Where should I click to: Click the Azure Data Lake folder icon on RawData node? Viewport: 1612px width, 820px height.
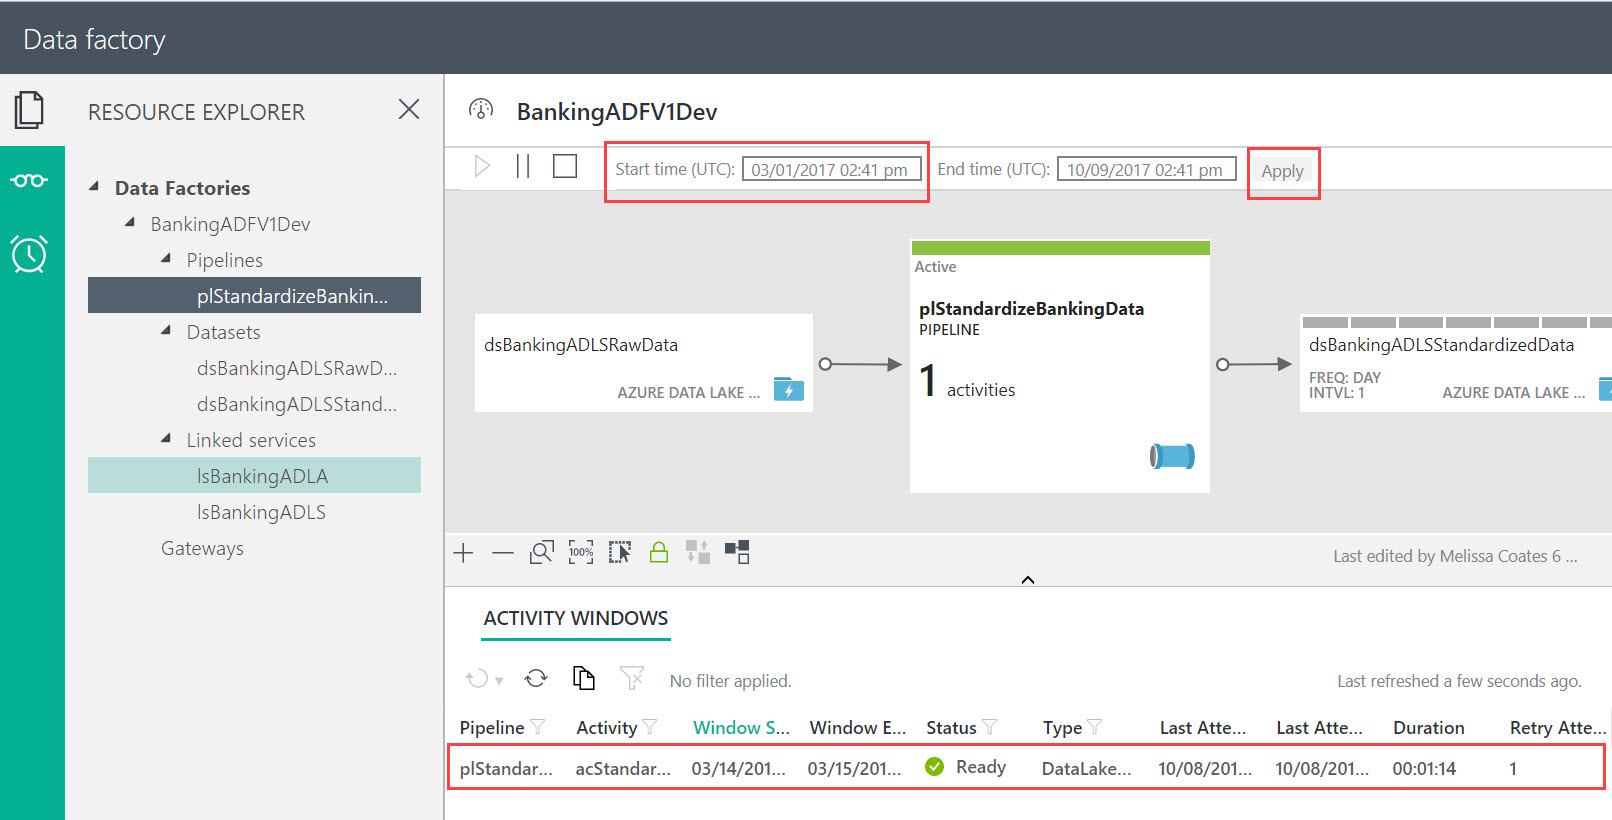point(789,389)
